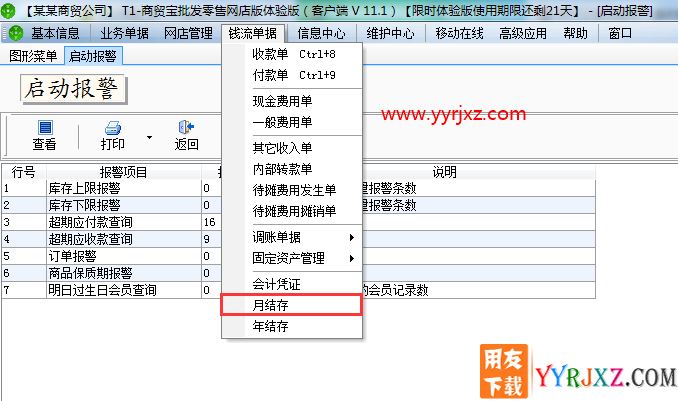Click the 查看 view icon in toolbar
The height and width of the screenshot is (401, 678).
45,128
